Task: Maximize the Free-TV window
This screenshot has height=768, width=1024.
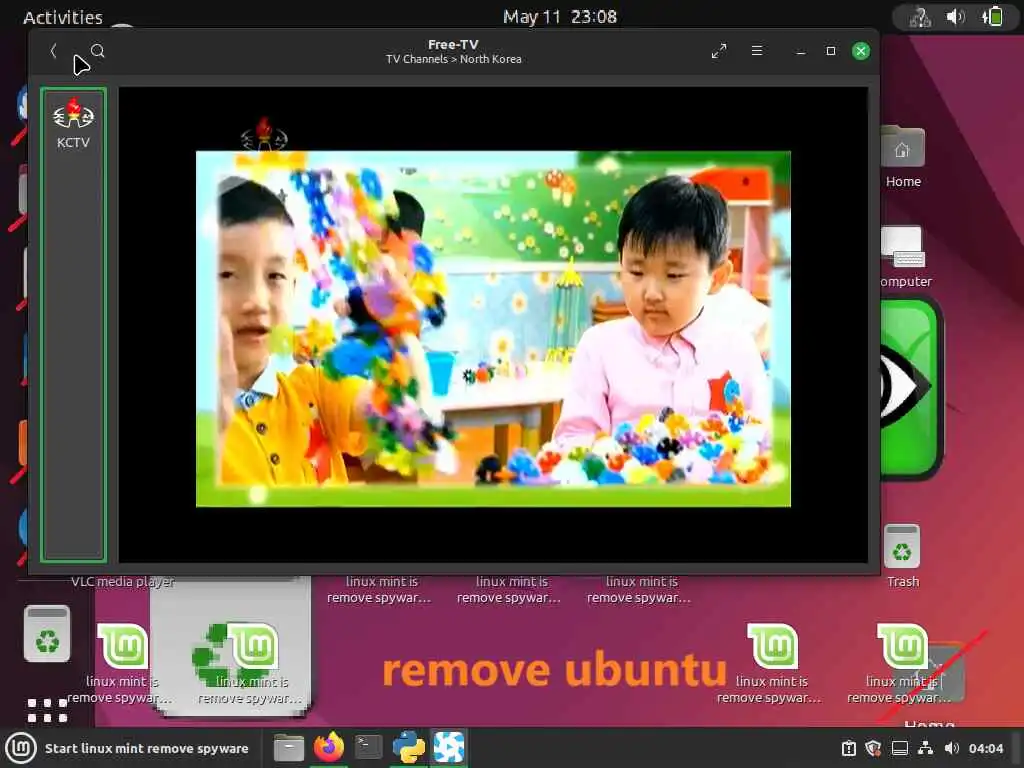Action: (831, 51)
